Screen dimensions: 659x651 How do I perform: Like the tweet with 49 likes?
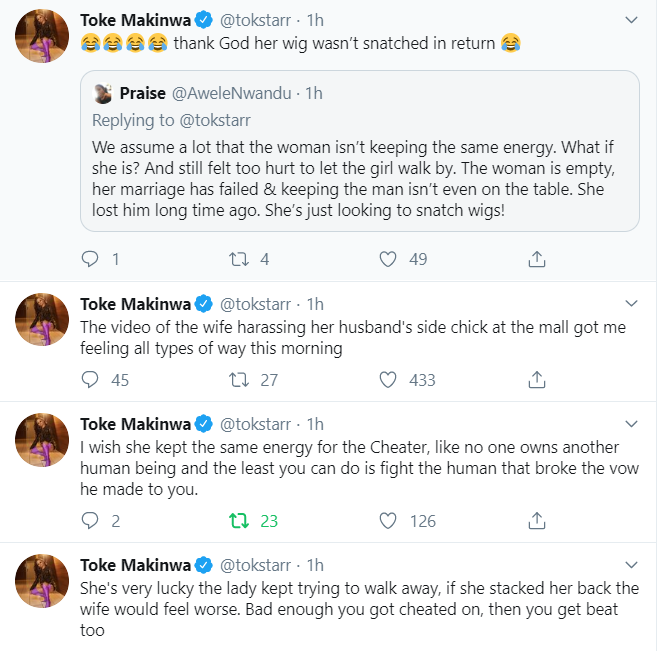coord(388,259)
